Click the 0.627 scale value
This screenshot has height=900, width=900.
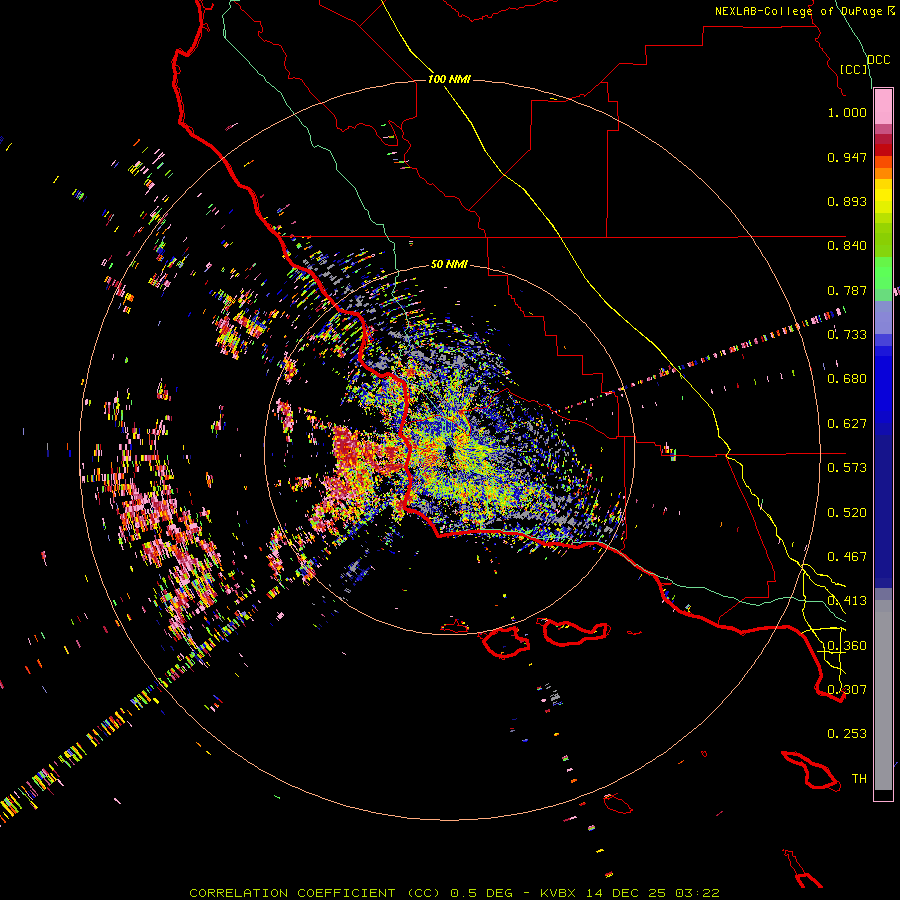(847, 424)
